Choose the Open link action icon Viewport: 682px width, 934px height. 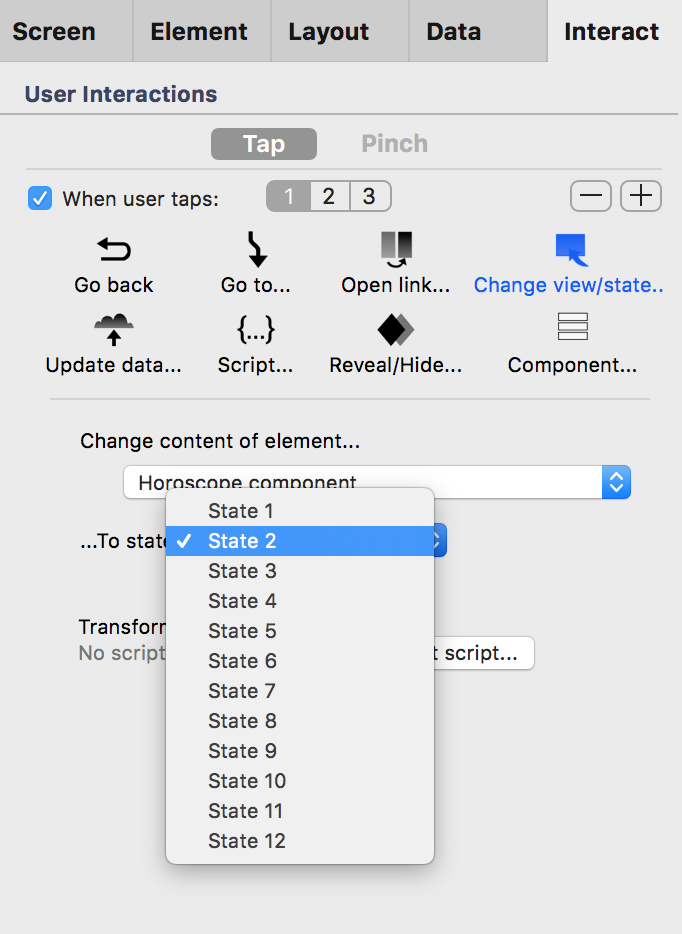click(x=396, y=249)
